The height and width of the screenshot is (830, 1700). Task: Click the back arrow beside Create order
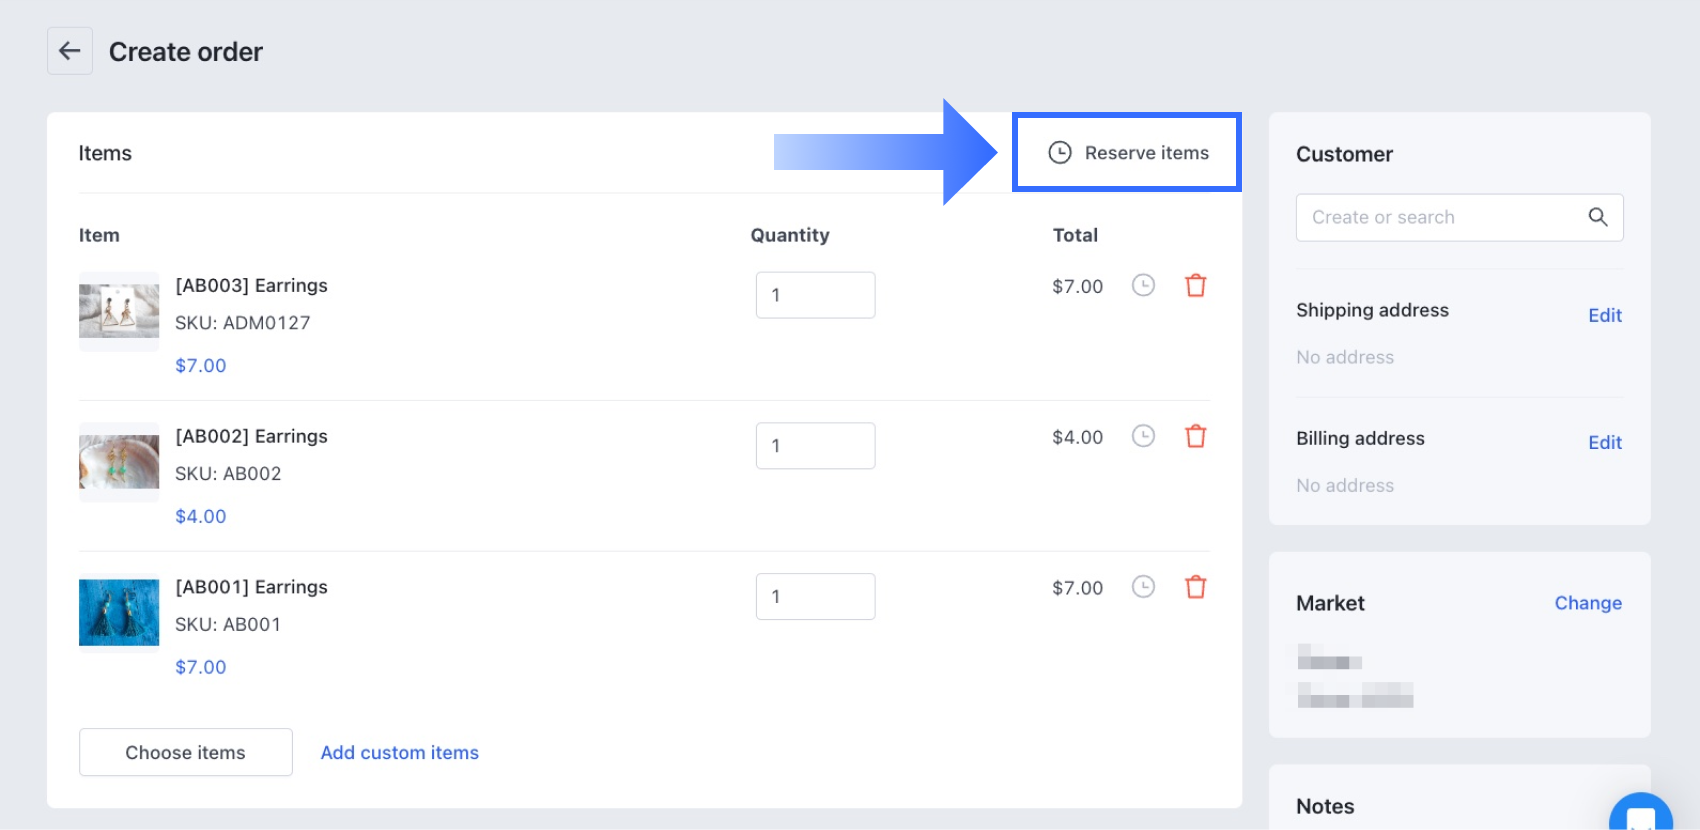pyautogui.click(x=70, y=51)
